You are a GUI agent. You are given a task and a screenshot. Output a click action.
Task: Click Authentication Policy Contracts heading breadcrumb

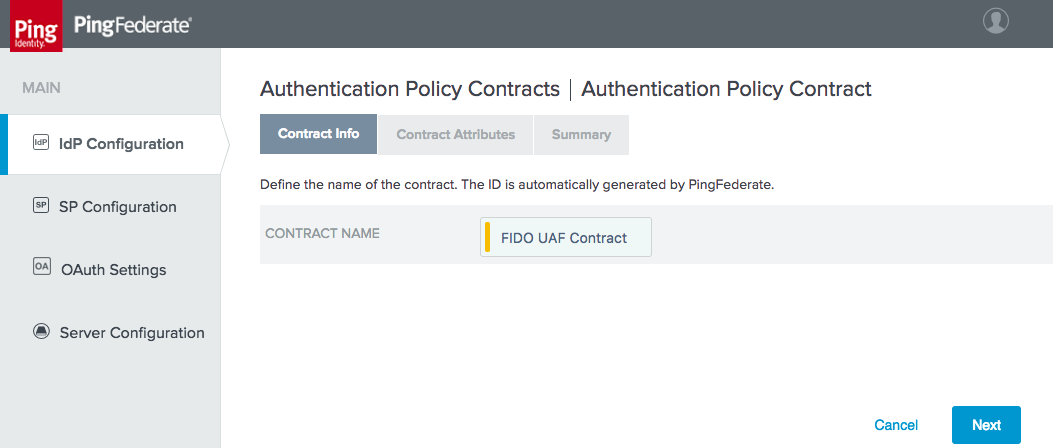410,89
